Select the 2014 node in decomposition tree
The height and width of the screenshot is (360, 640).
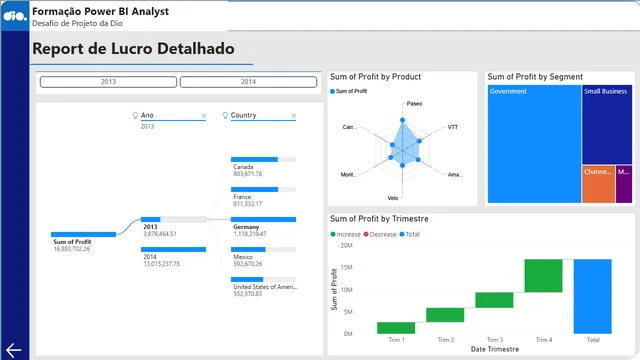pos(173,249)
